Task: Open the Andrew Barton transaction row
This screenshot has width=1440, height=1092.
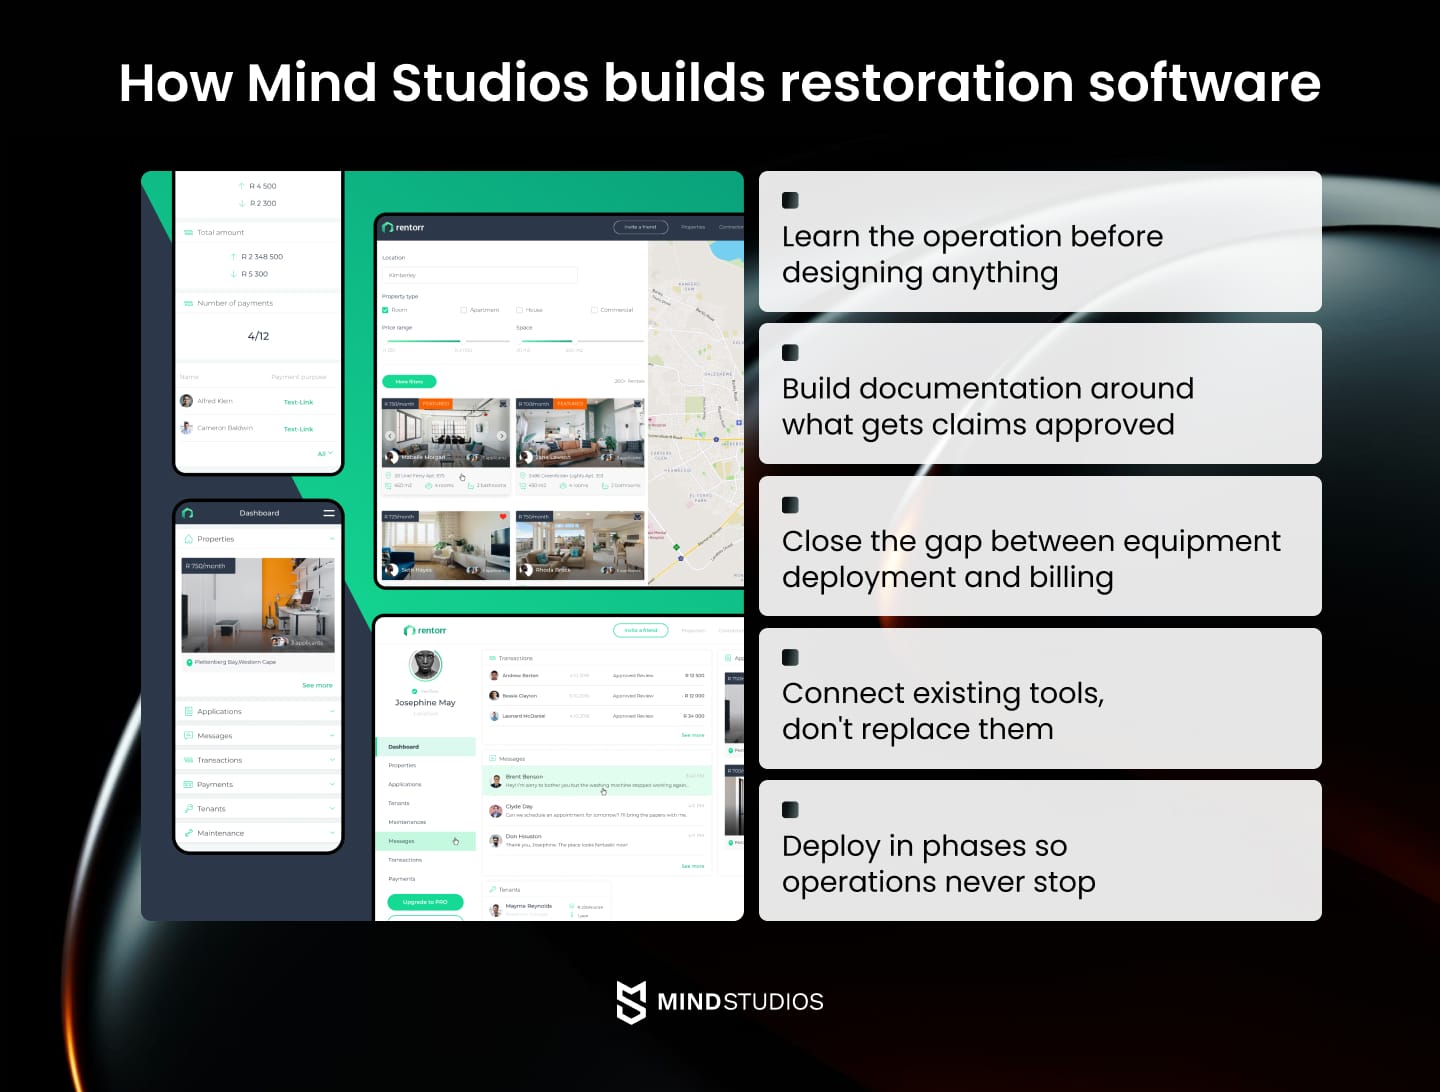Action: pyautogui.click(x=596, y=676)
